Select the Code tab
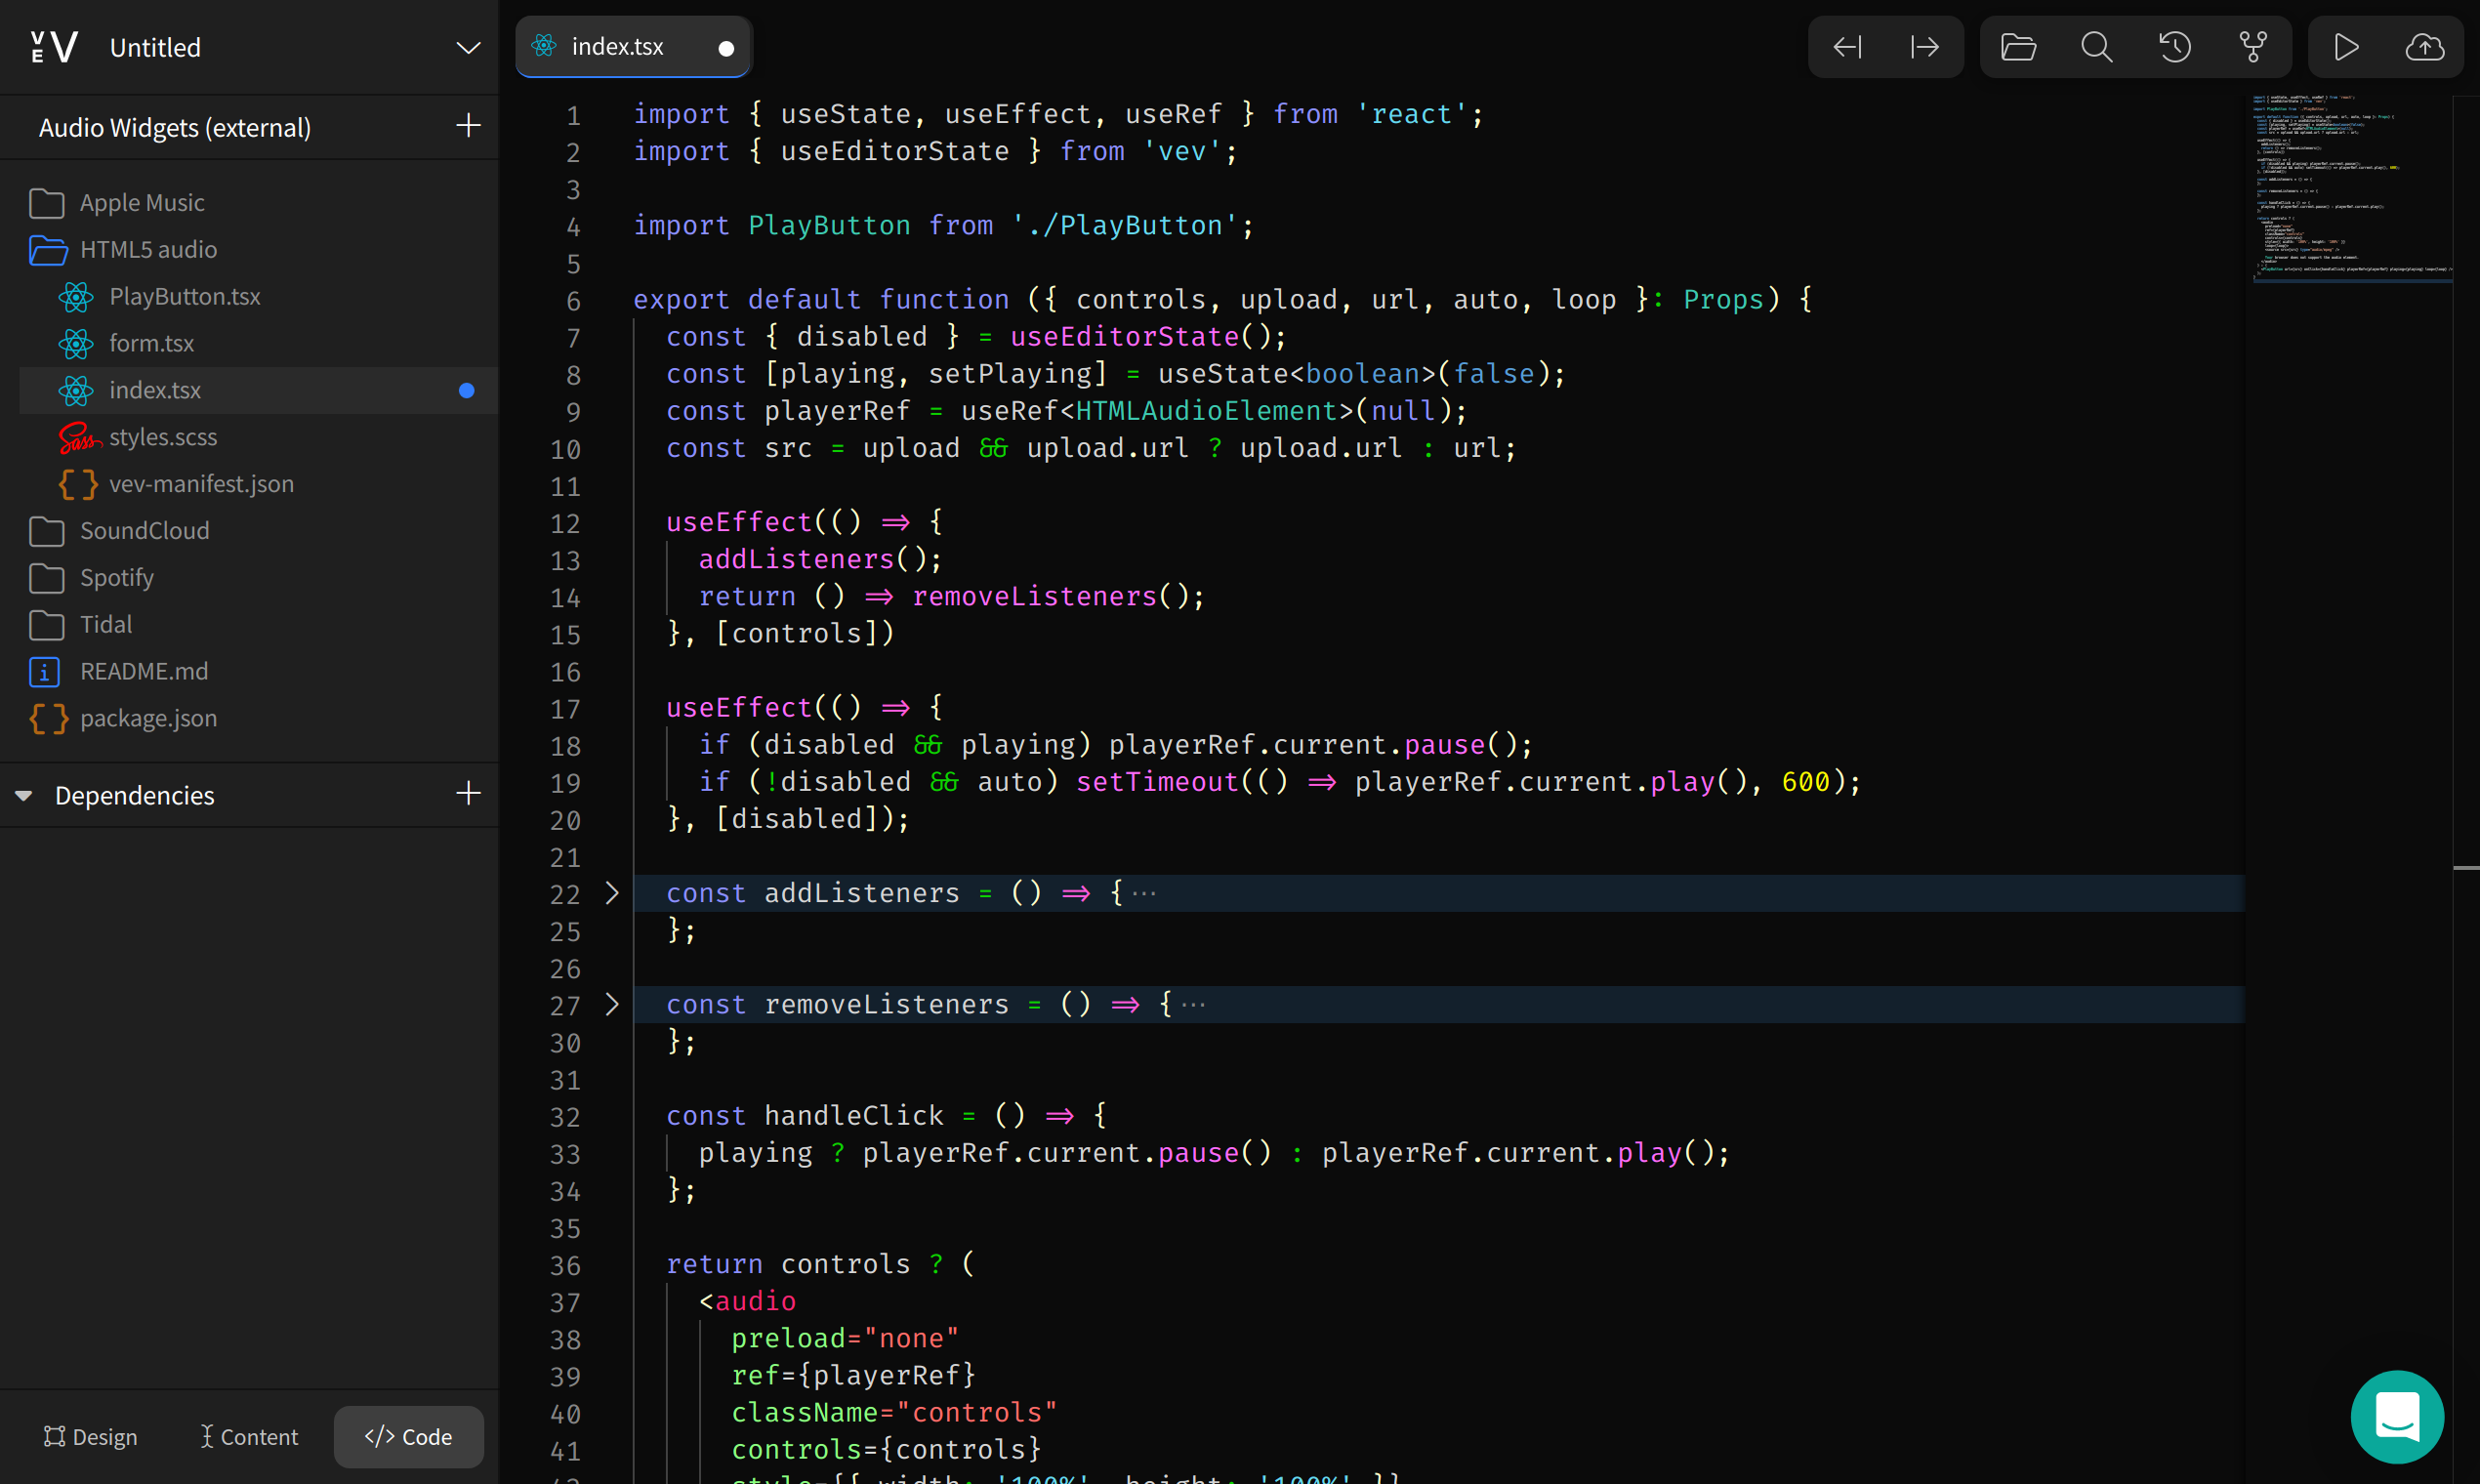 point(409,1437)
